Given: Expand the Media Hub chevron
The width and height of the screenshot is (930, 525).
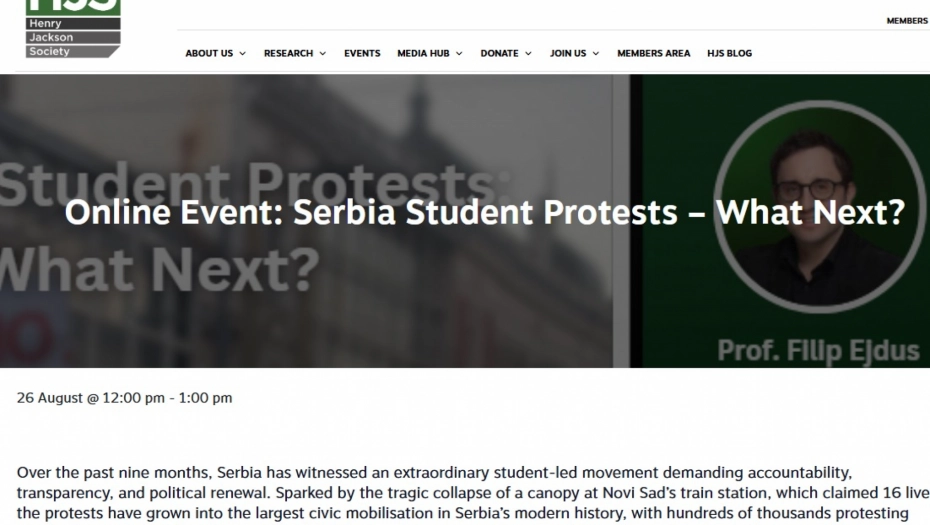Looking at the screenshot, I should (459, 54).
